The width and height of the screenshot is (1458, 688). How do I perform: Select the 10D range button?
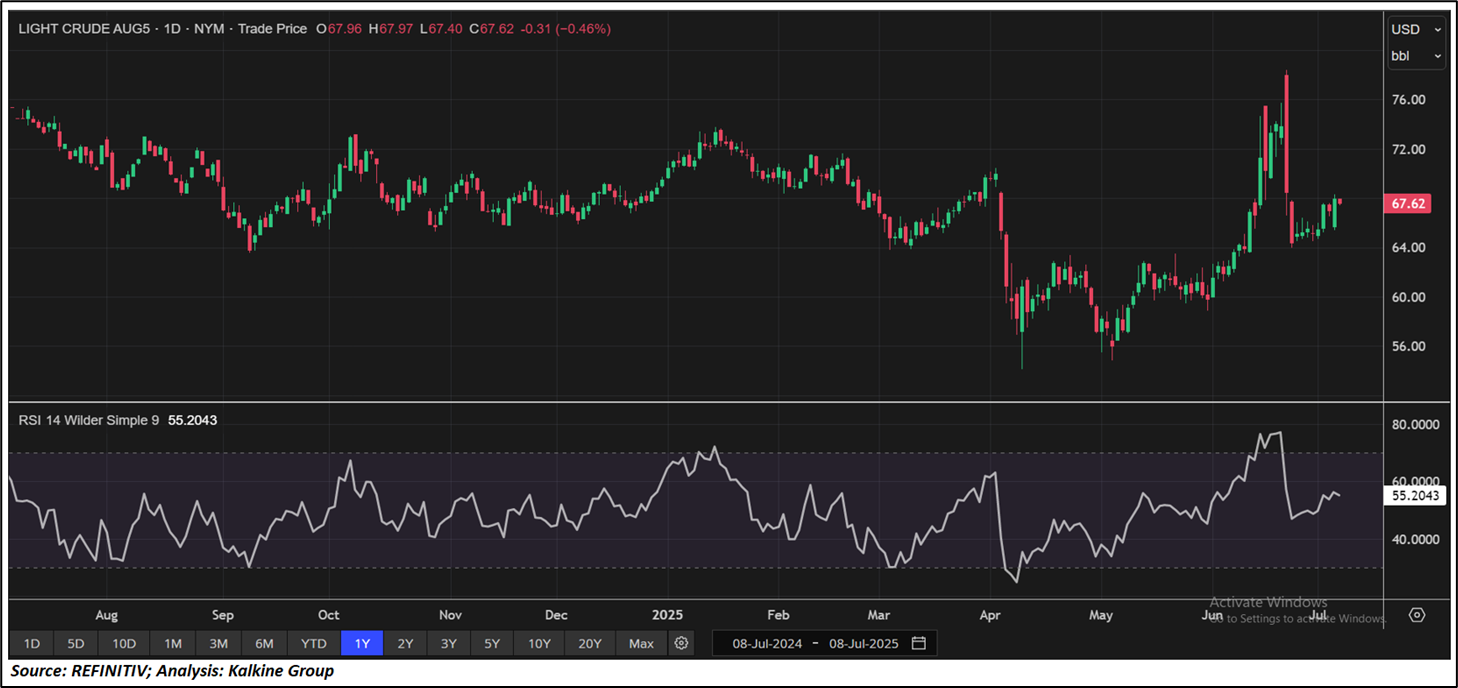124,643
